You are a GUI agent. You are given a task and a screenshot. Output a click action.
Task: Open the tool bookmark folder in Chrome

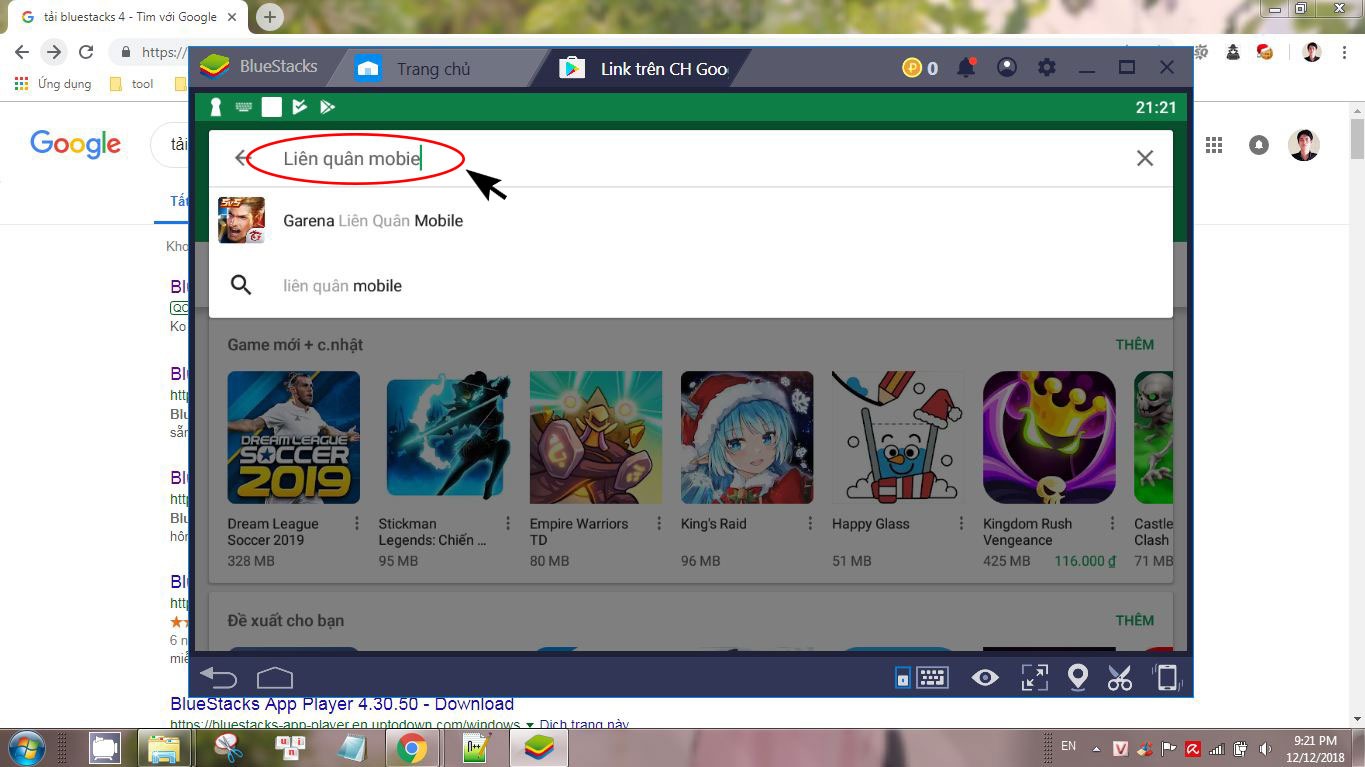tap(131, 84)
